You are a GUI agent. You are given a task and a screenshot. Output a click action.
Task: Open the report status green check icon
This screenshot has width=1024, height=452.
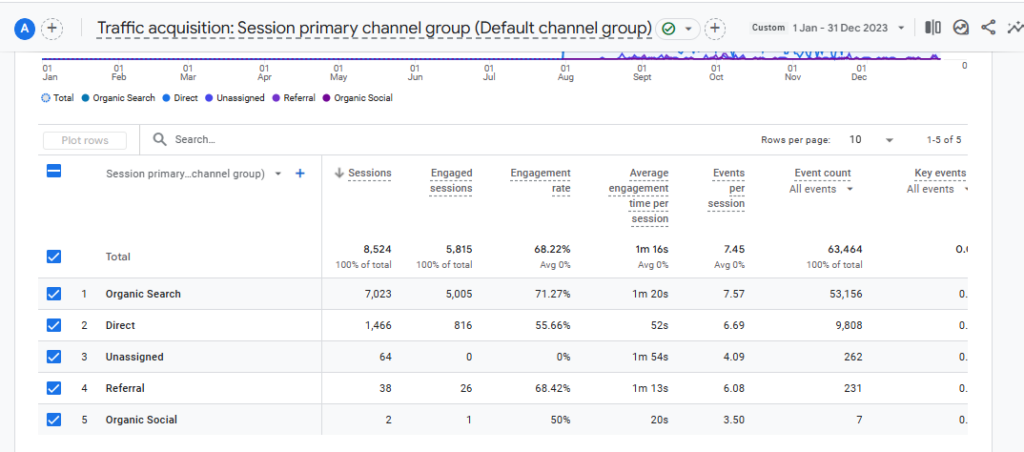coord(668,29)
